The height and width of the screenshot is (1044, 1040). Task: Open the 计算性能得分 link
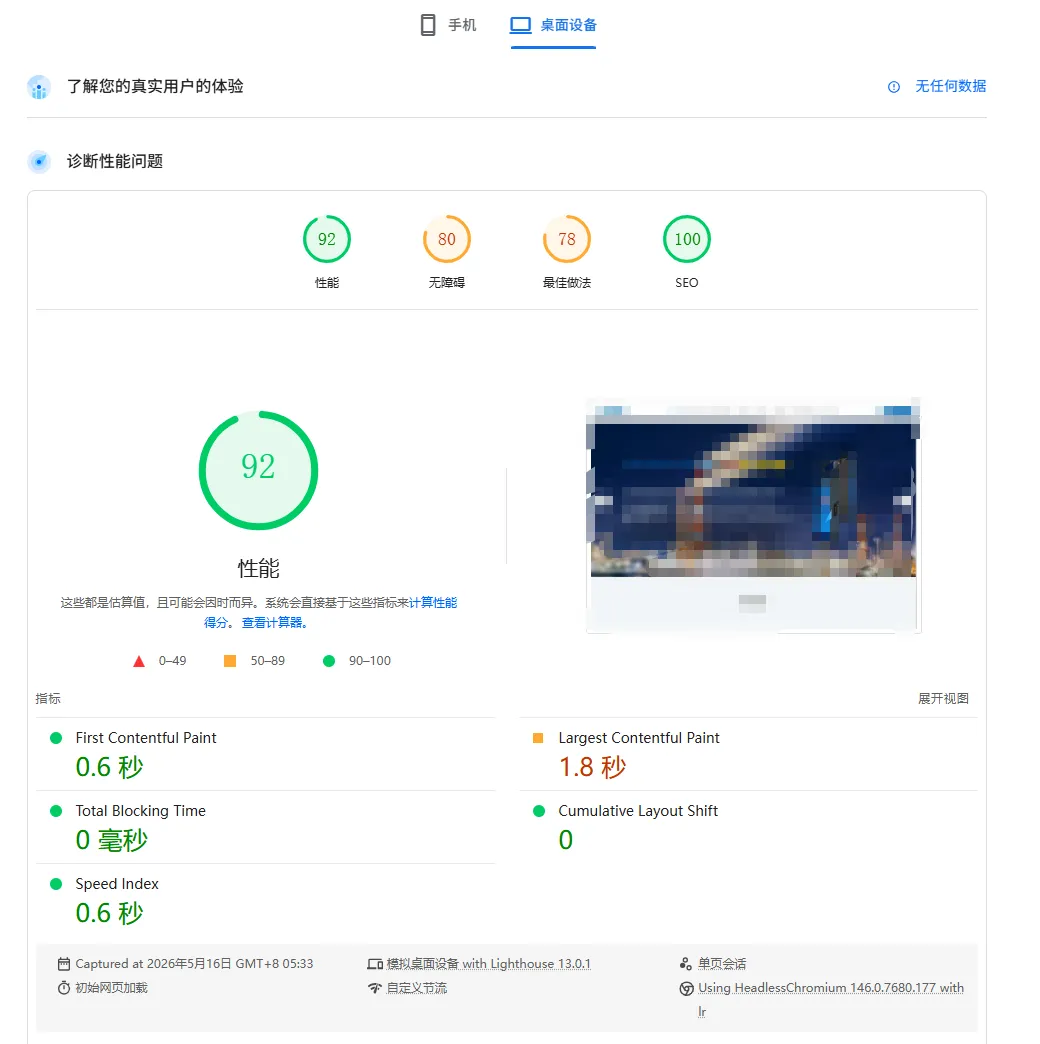coord(433,603)
